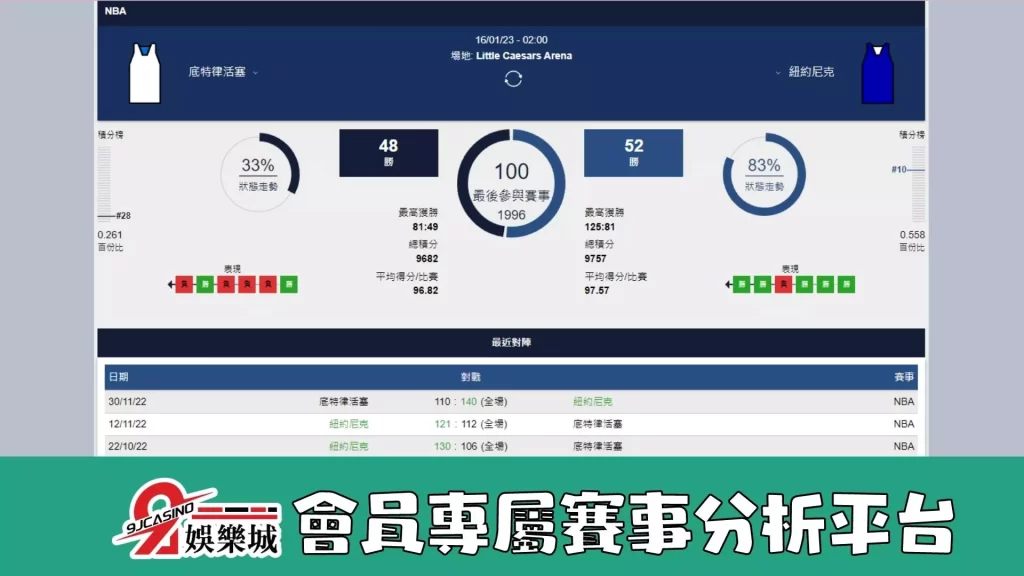1024x576 pixels.
Task: Click the 52 勝 stat box
Action: coord(634,152)
